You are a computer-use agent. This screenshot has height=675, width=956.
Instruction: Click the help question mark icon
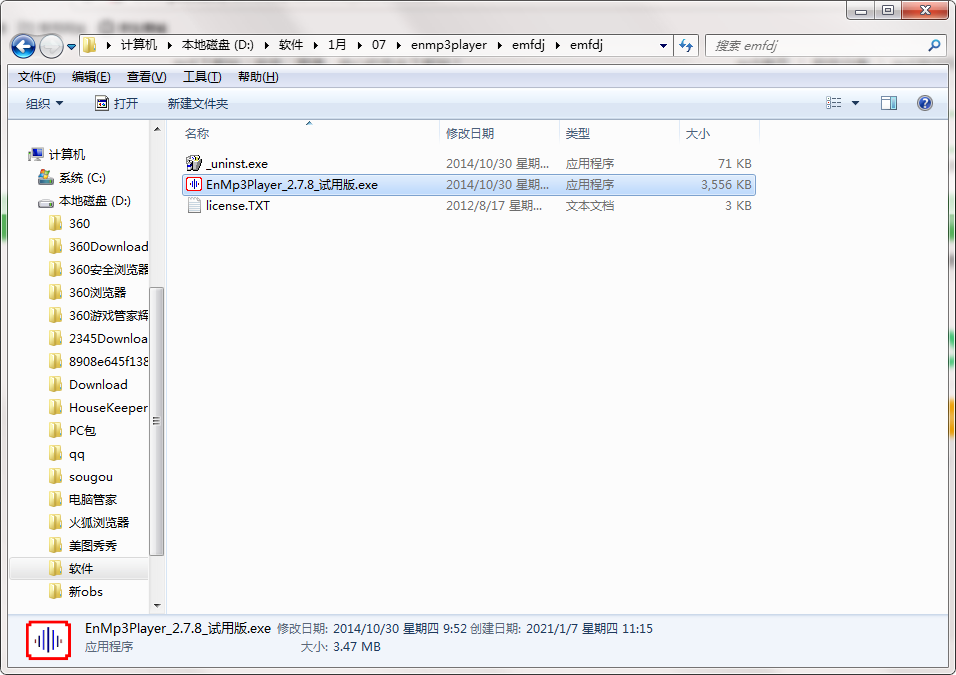click(x=924, y=103)
